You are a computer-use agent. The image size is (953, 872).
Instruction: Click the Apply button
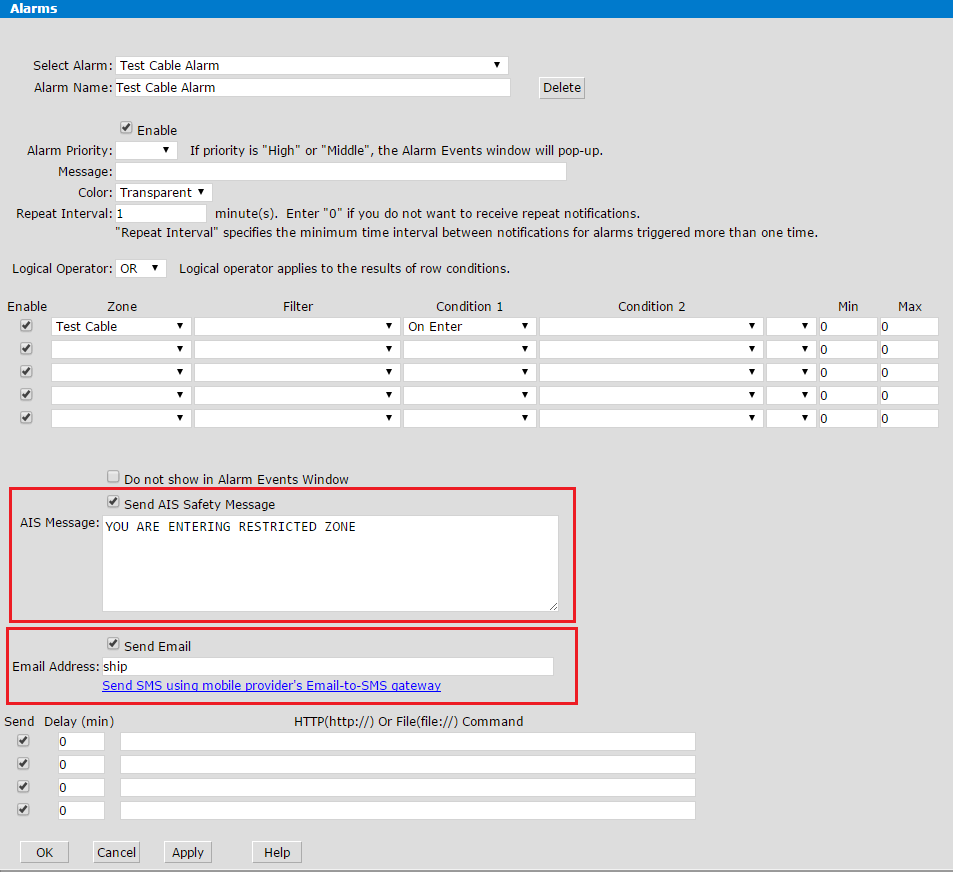tap(188, 852)
